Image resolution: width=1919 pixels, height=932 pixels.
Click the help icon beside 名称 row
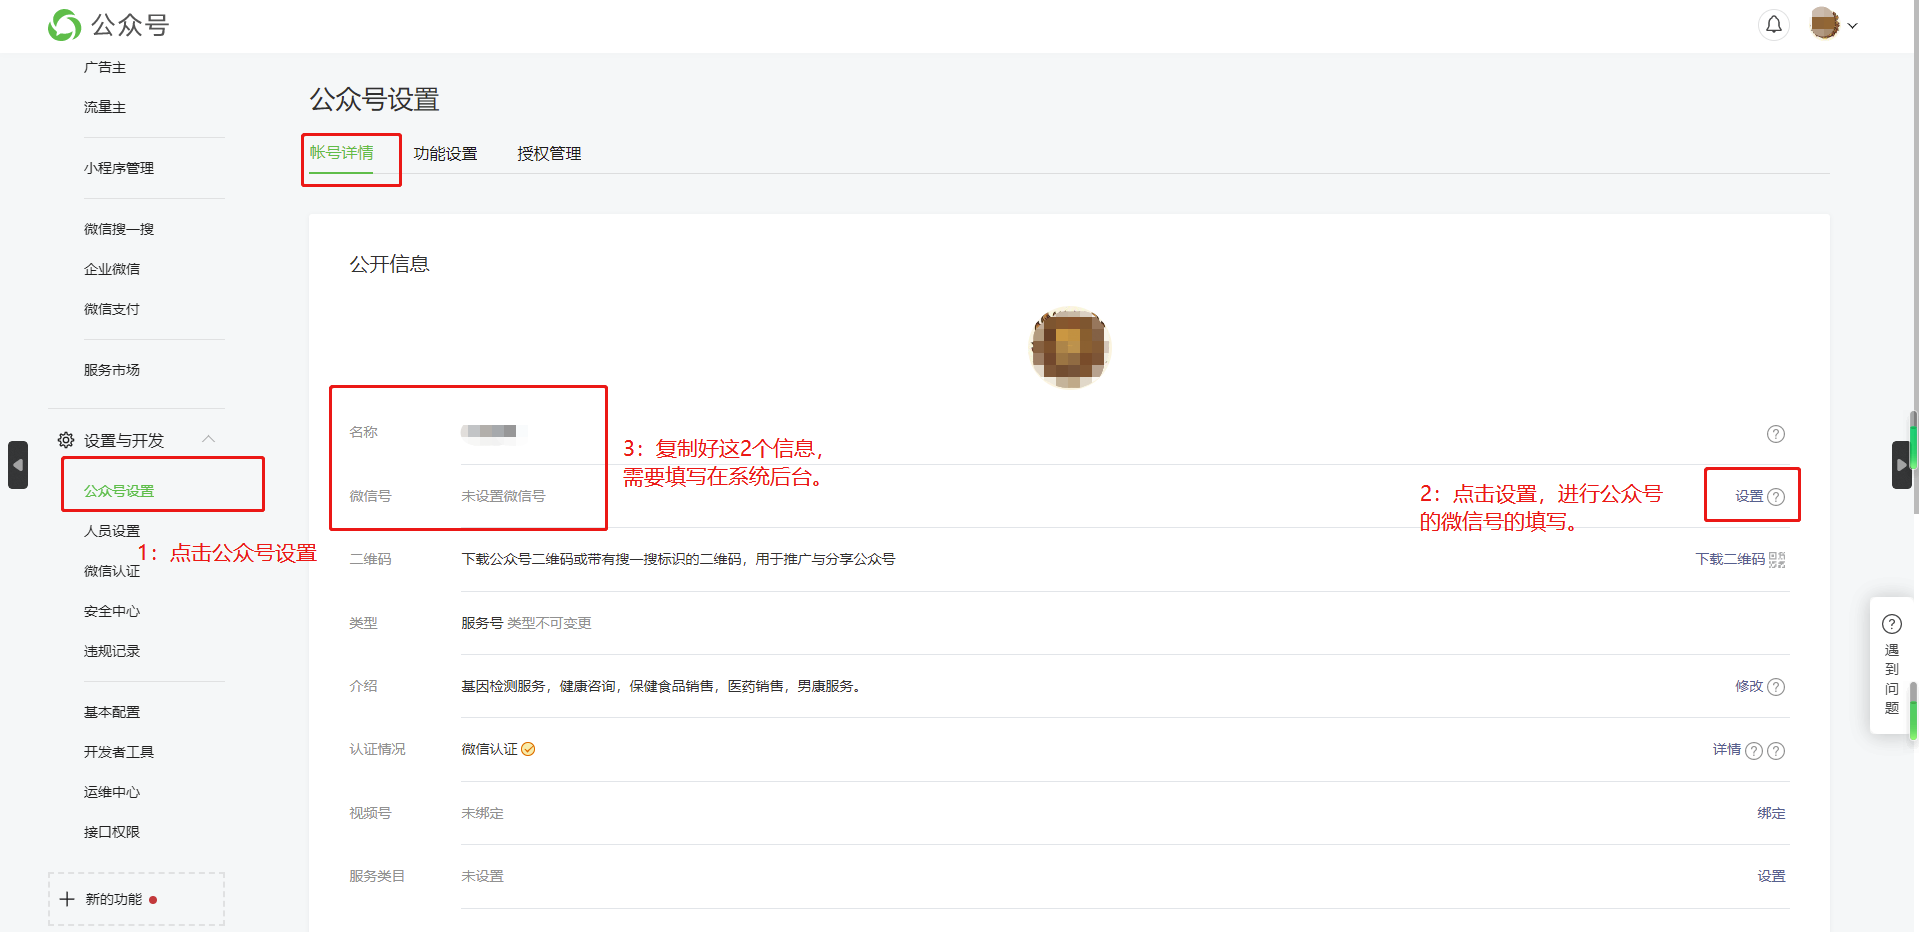(x=1775, y=434)
